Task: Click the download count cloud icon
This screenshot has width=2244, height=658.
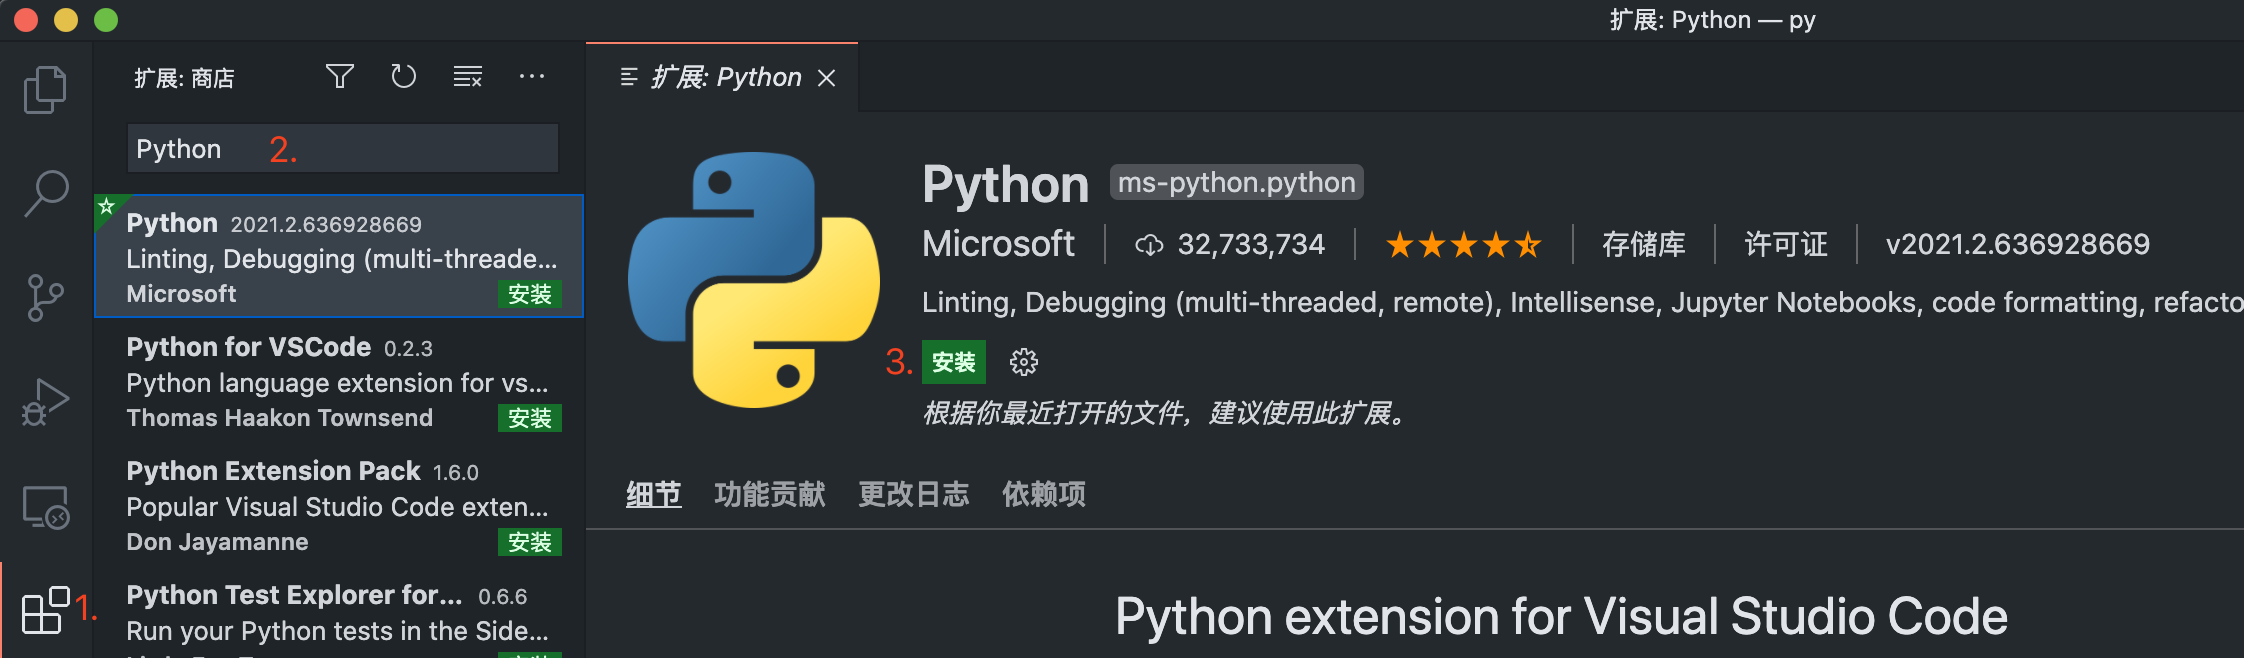Action: click(x=1149, y=245)
